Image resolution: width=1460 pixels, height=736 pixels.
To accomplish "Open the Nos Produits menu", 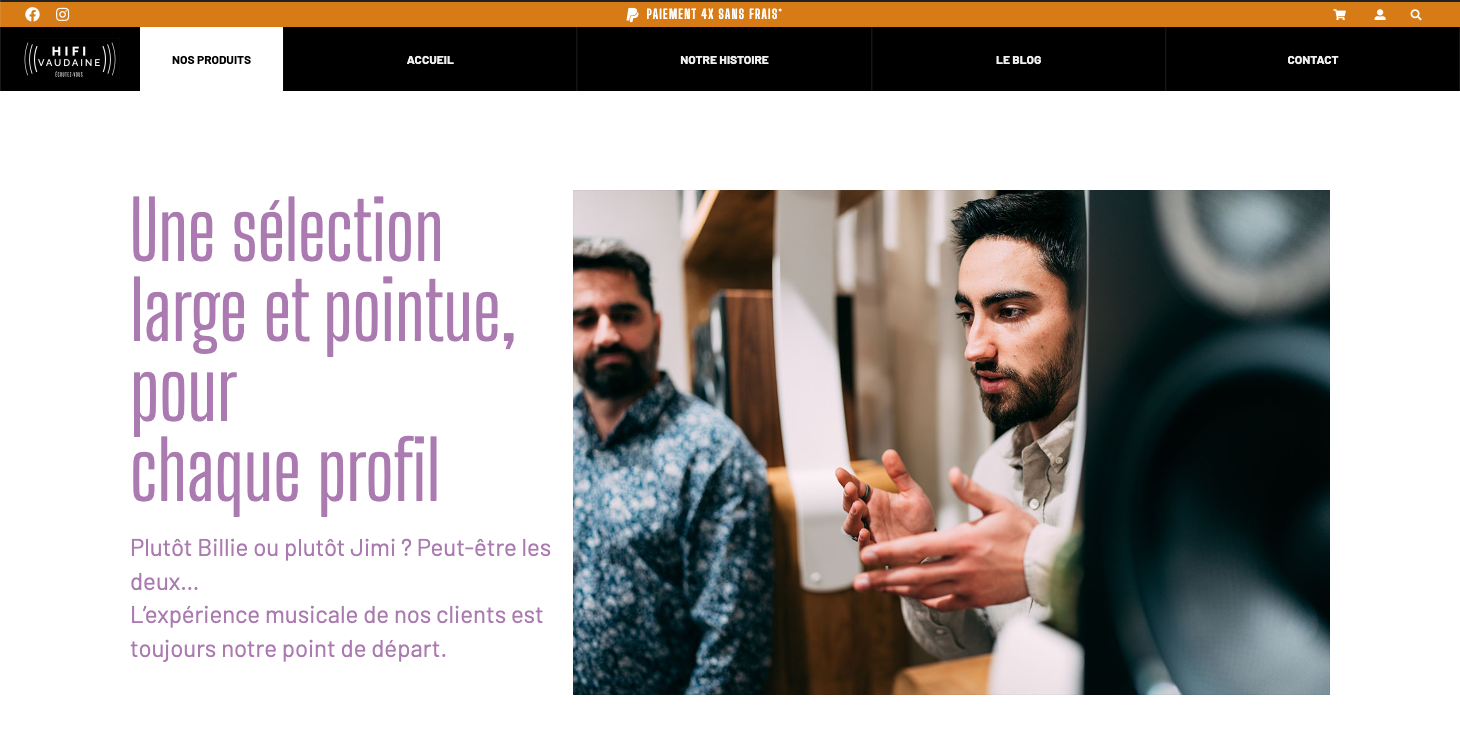I will pyautogui.click(x=211, y=60).
